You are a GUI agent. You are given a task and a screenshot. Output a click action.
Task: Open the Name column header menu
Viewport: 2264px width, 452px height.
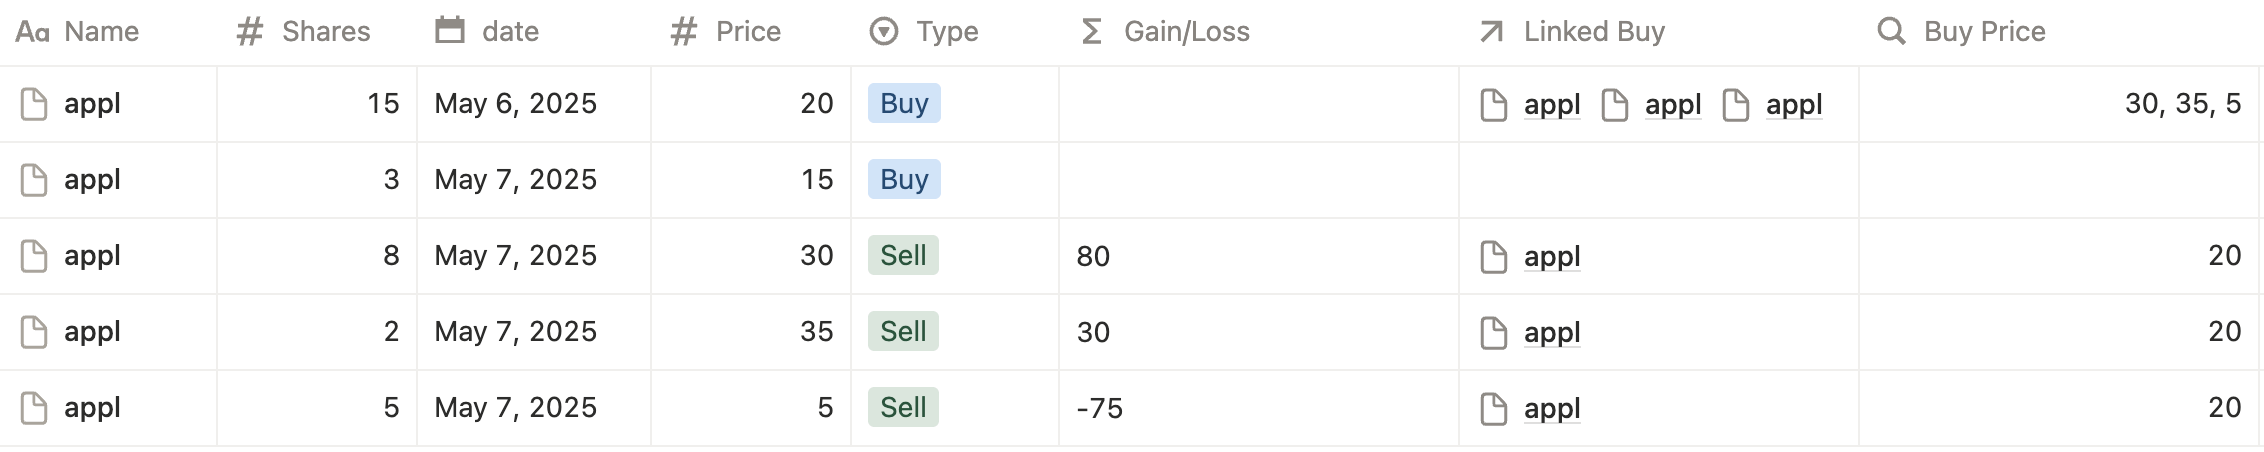pos(100,32)
